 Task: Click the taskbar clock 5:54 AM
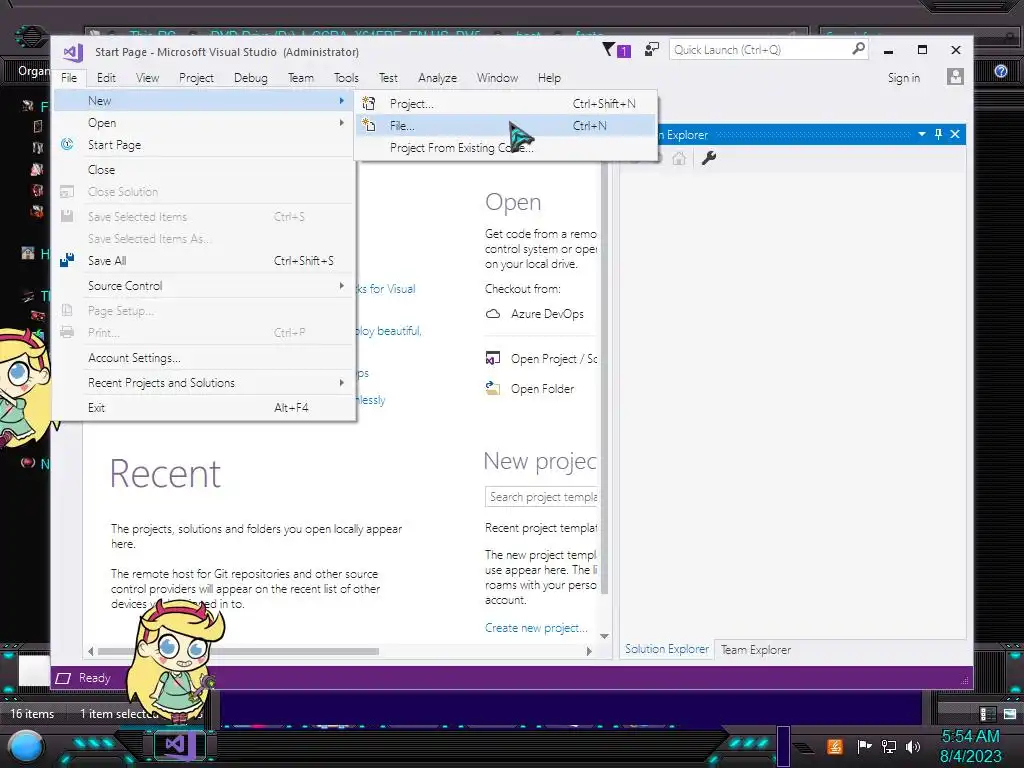(970, 737)
